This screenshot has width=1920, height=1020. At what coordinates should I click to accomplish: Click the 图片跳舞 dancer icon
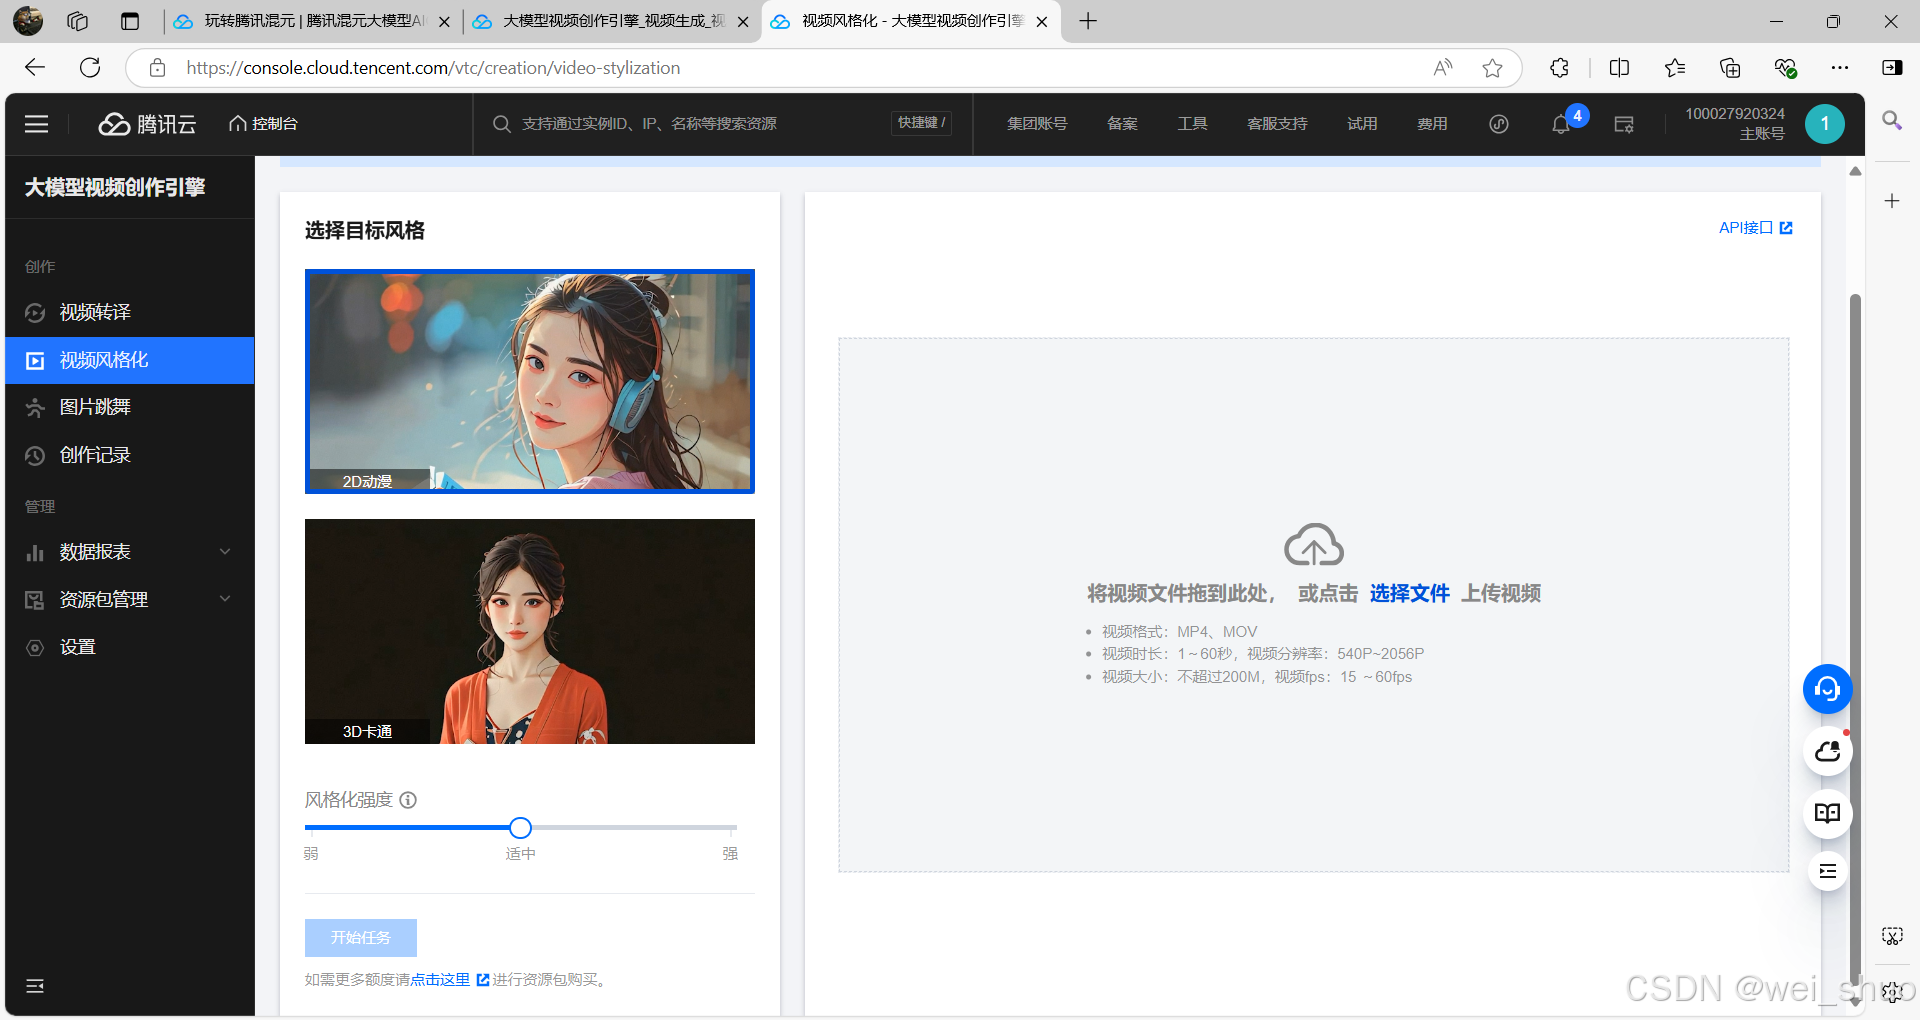[35, 407]
